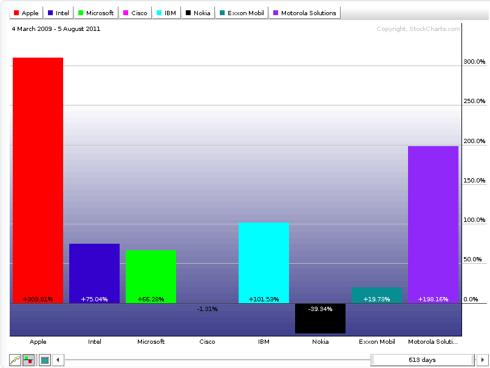
Task: Click the Exxon Mobil axis label below chart
Action: pos(377,342)
